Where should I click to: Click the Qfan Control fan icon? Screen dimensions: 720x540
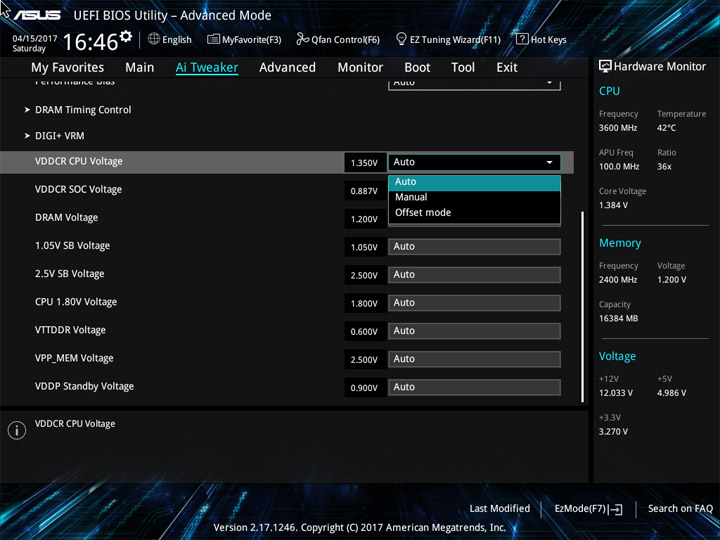pos(302,39)
